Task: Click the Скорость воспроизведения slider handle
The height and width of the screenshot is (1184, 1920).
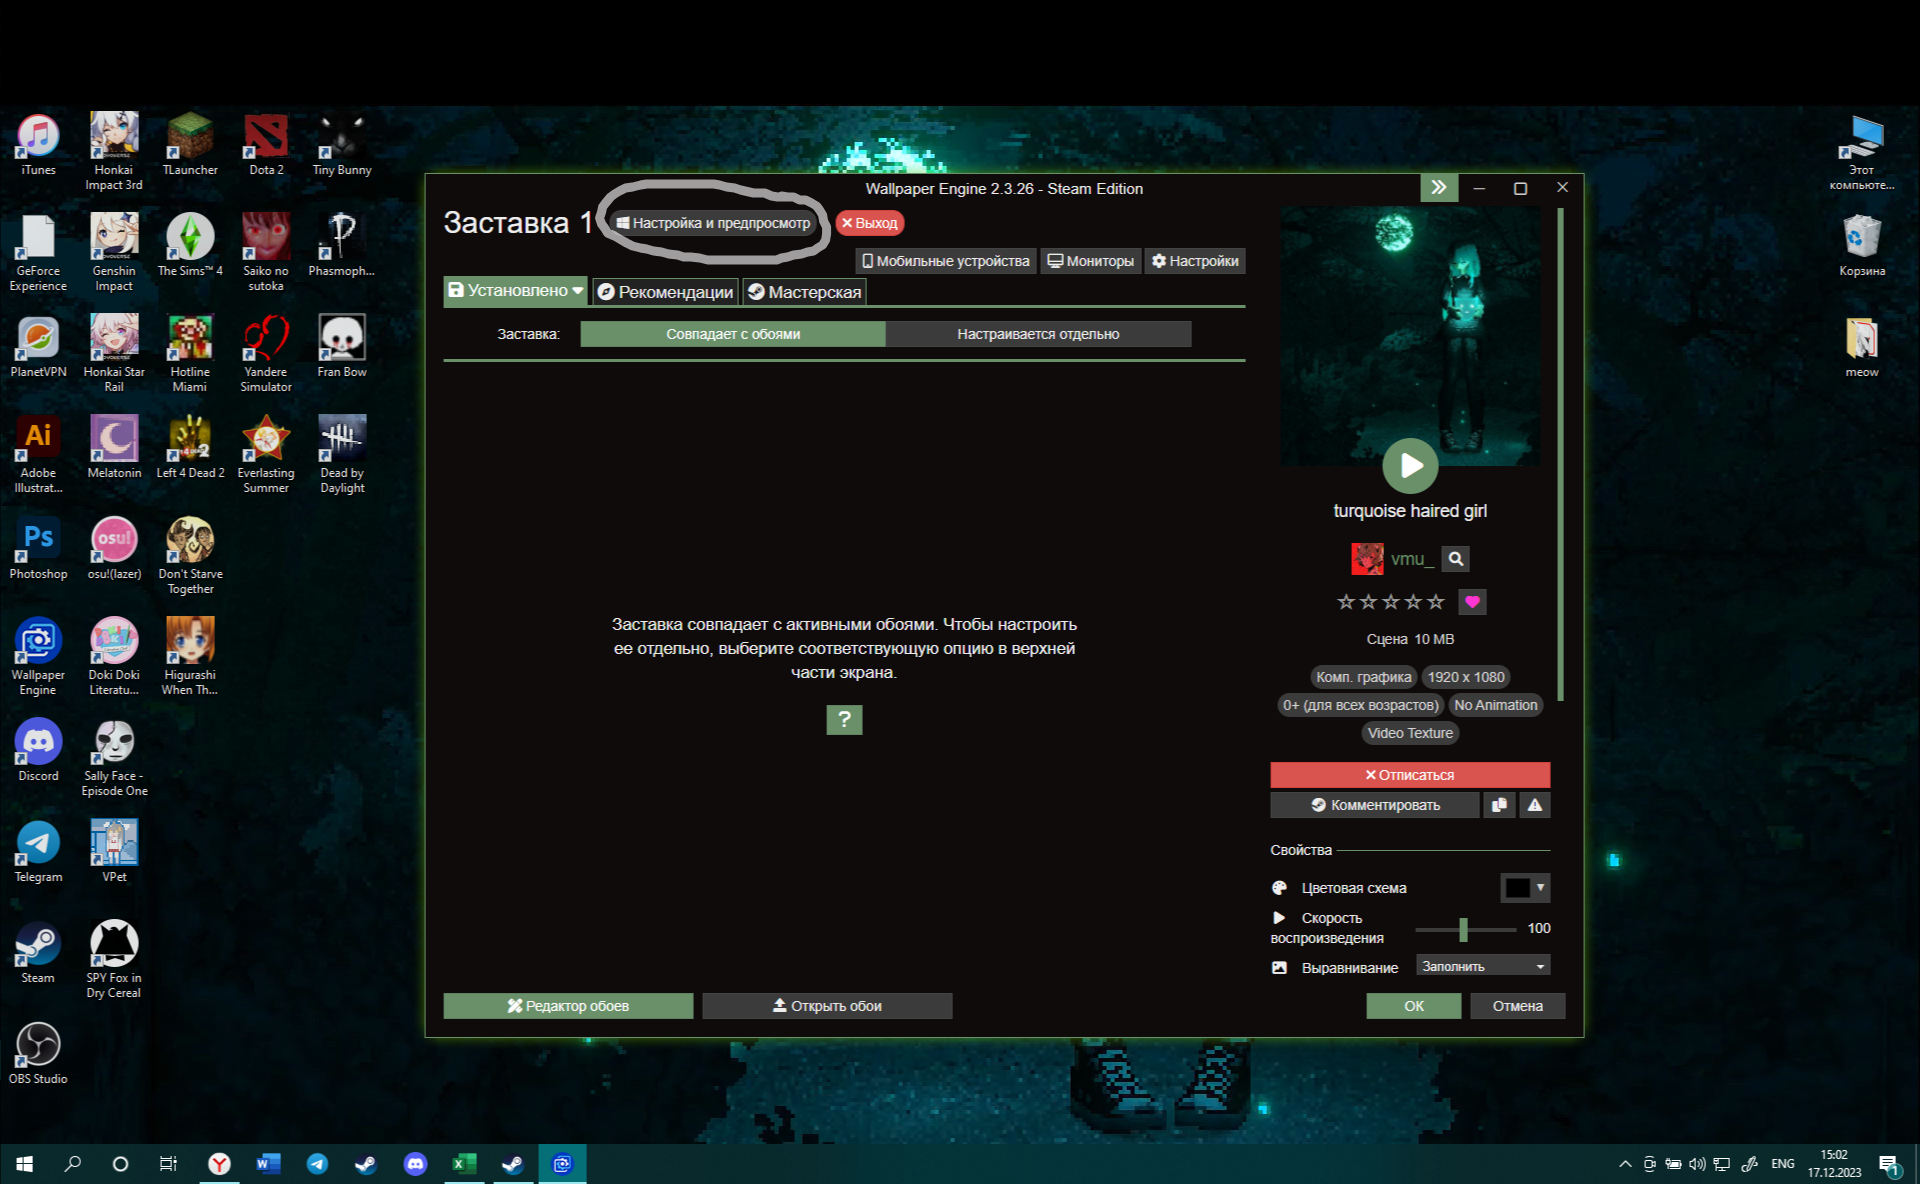Action: pos(1463,929)
